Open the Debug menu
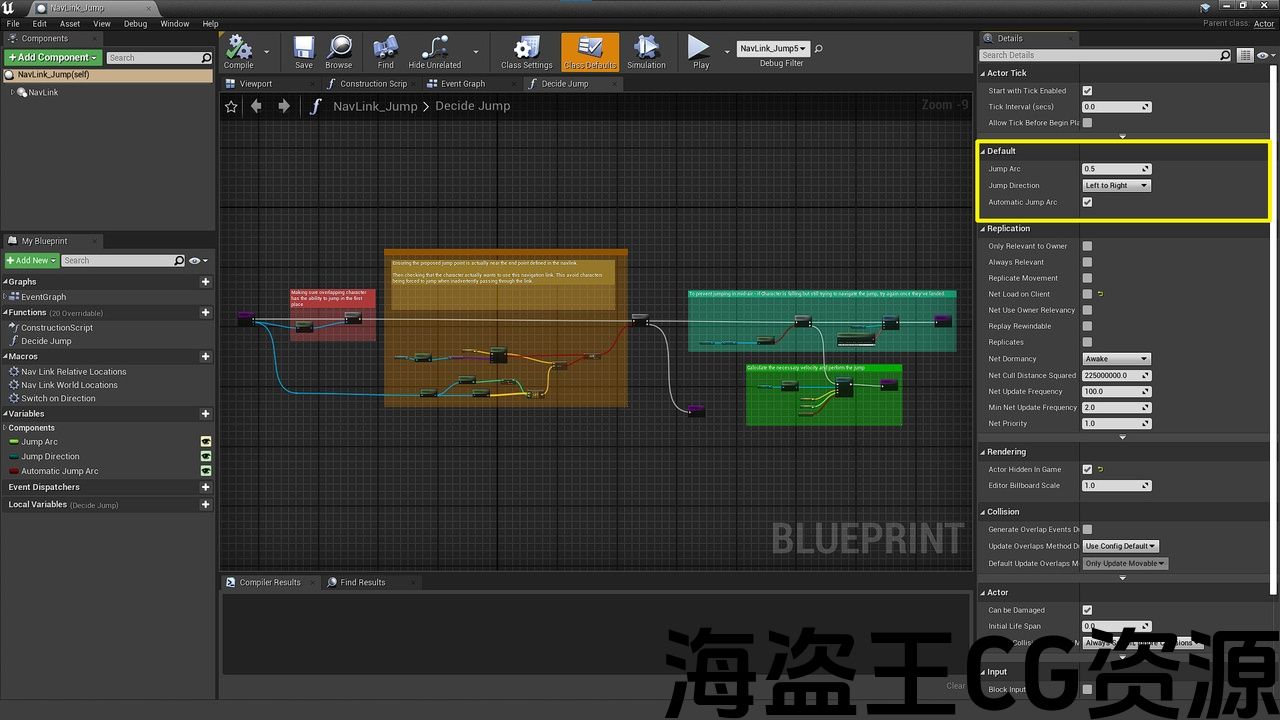The image size is (1280, 720). click(135, 24)
